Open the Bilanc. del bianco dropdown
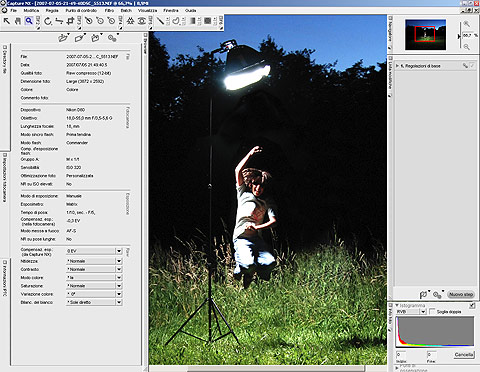This screenshot has height=372, width=480. (x=119, y=302)
